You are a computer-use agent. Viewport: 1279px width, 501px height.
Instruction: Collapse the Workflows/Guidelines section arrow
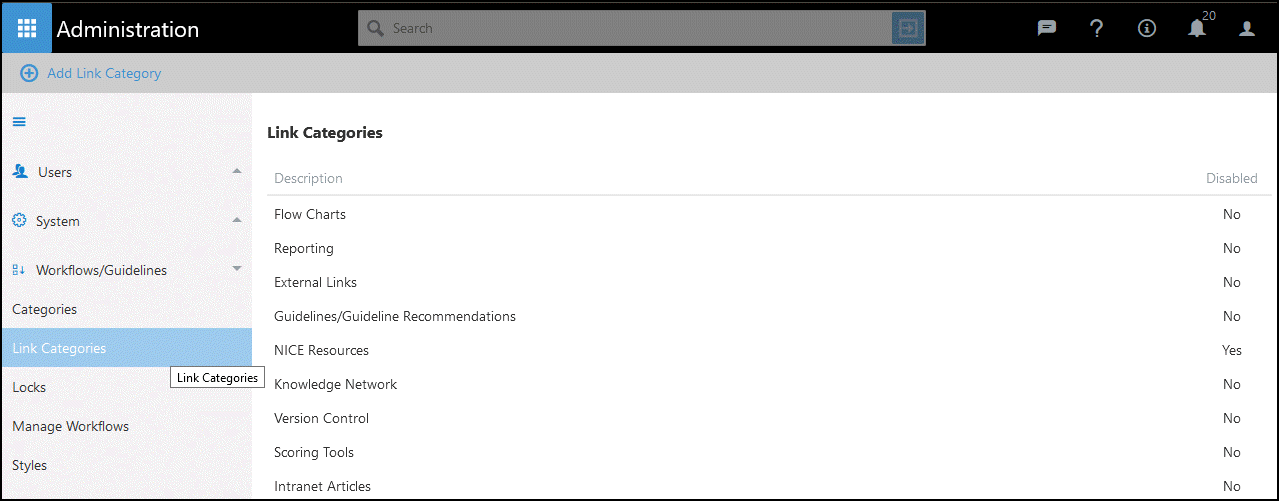[x=237, y=269]
